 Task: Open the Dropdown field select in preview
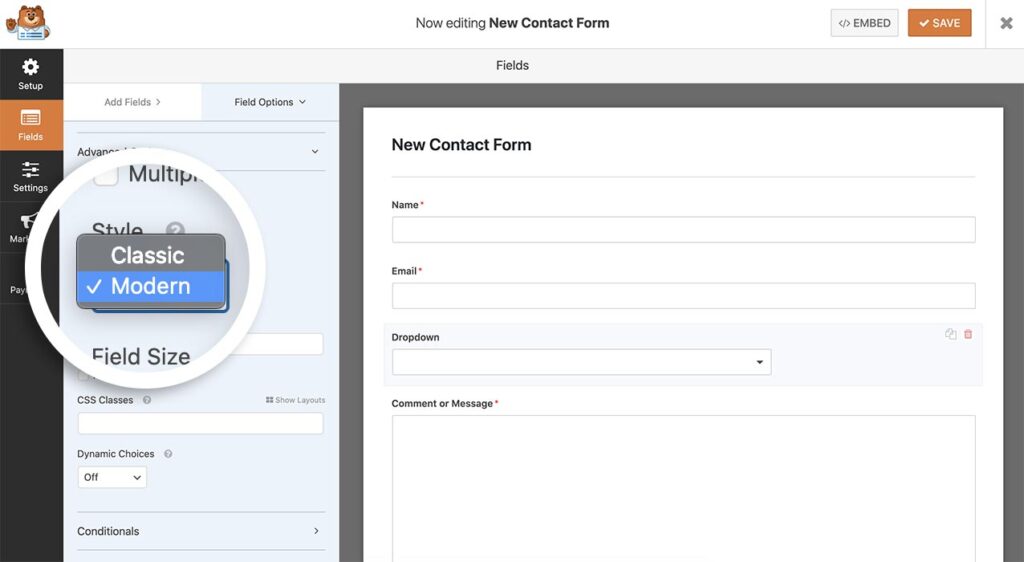(581, 362)
